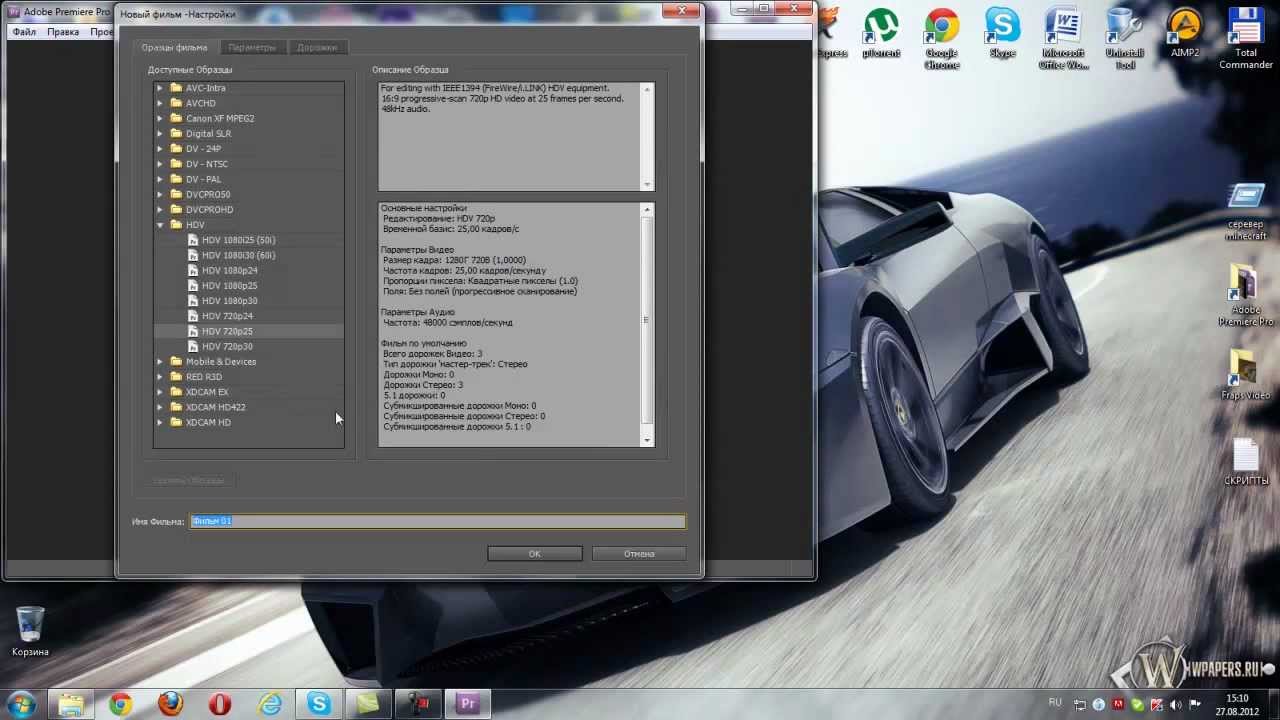This screenshot has width=1280, height=720.
Task: Select the HDV 1080p24 preset
Action: (x=229, y=270)
